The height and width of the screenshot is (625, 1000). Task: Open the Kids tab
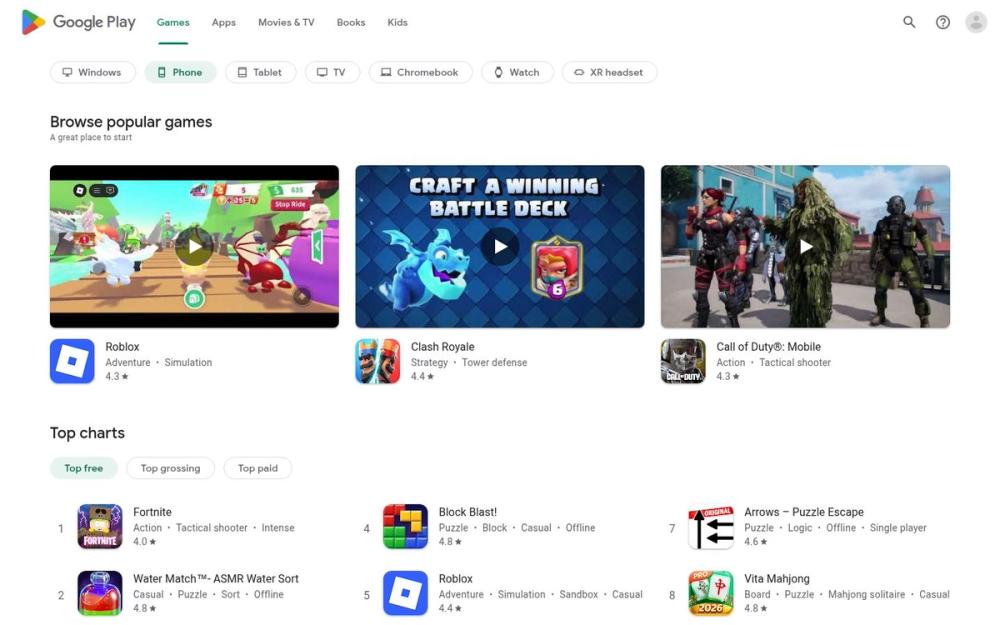tap(397, 22)
